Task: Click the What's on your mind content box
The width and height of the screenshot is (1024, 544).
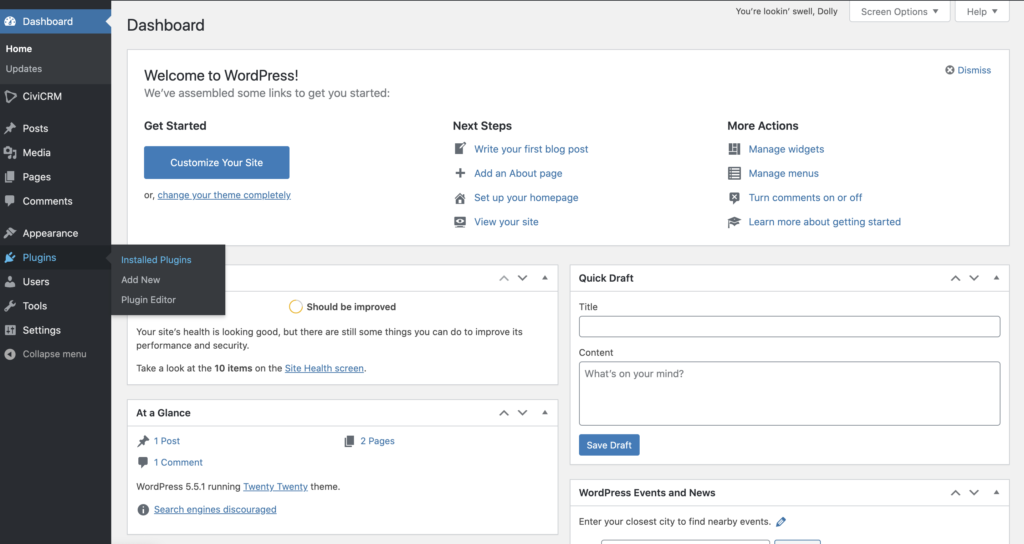Action: [790, 394]
